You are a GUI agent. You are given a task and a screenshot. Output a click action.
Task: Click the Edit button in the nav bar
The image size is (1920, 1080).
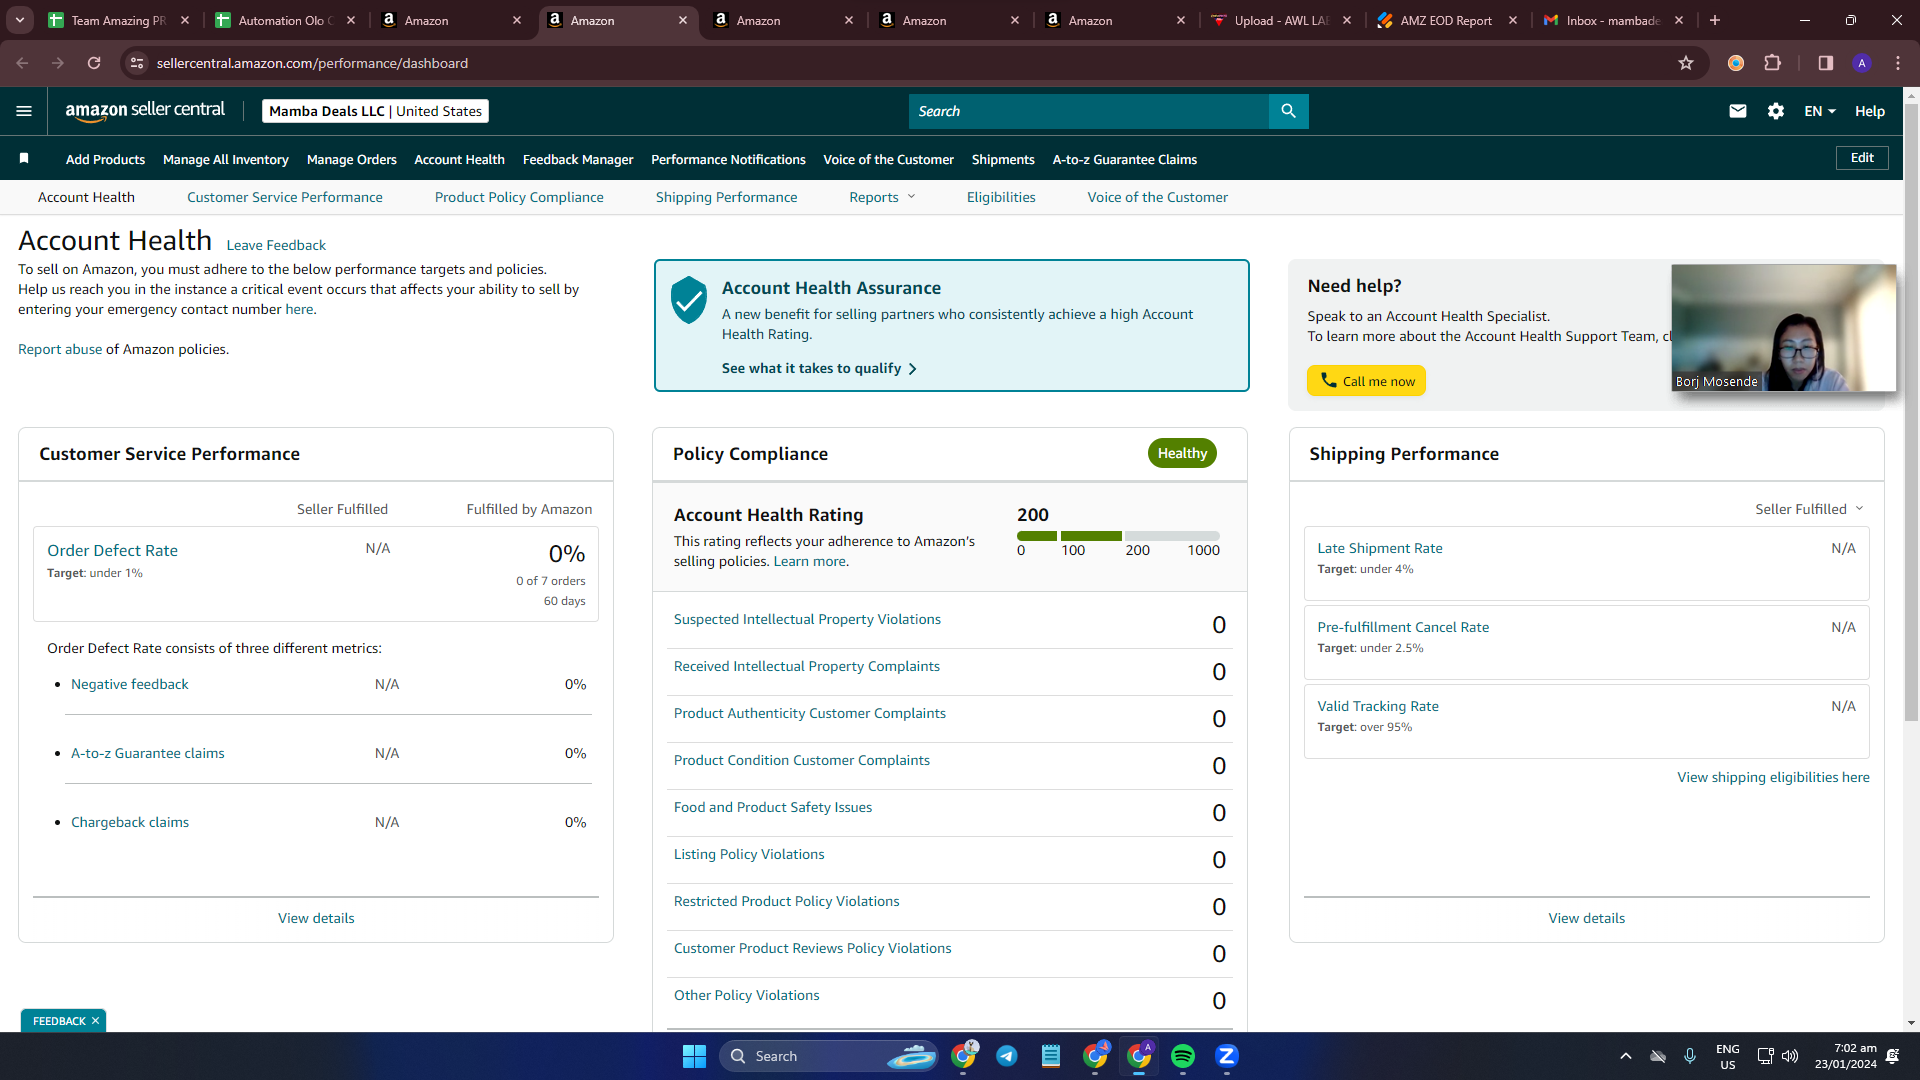[1862, 158]
